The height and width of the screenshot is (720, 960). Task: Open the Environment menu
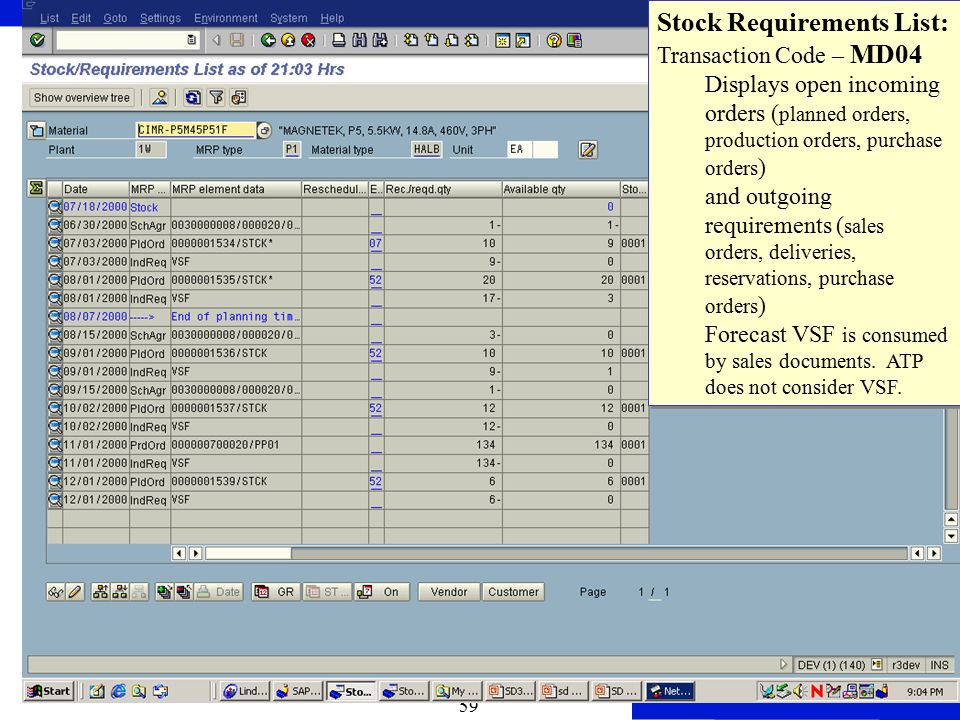pos(226,18)
